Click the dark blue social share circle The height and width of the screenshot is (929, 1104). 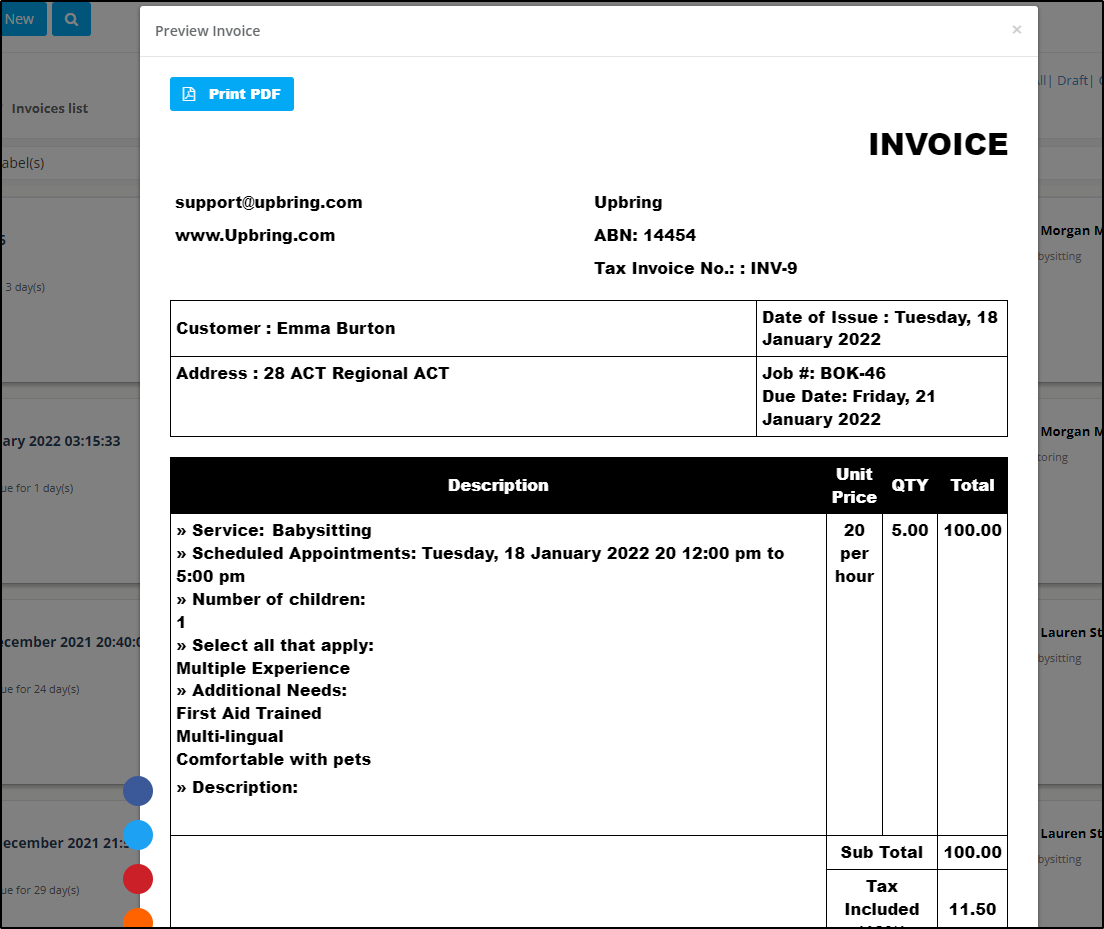(x=138, y=791)
